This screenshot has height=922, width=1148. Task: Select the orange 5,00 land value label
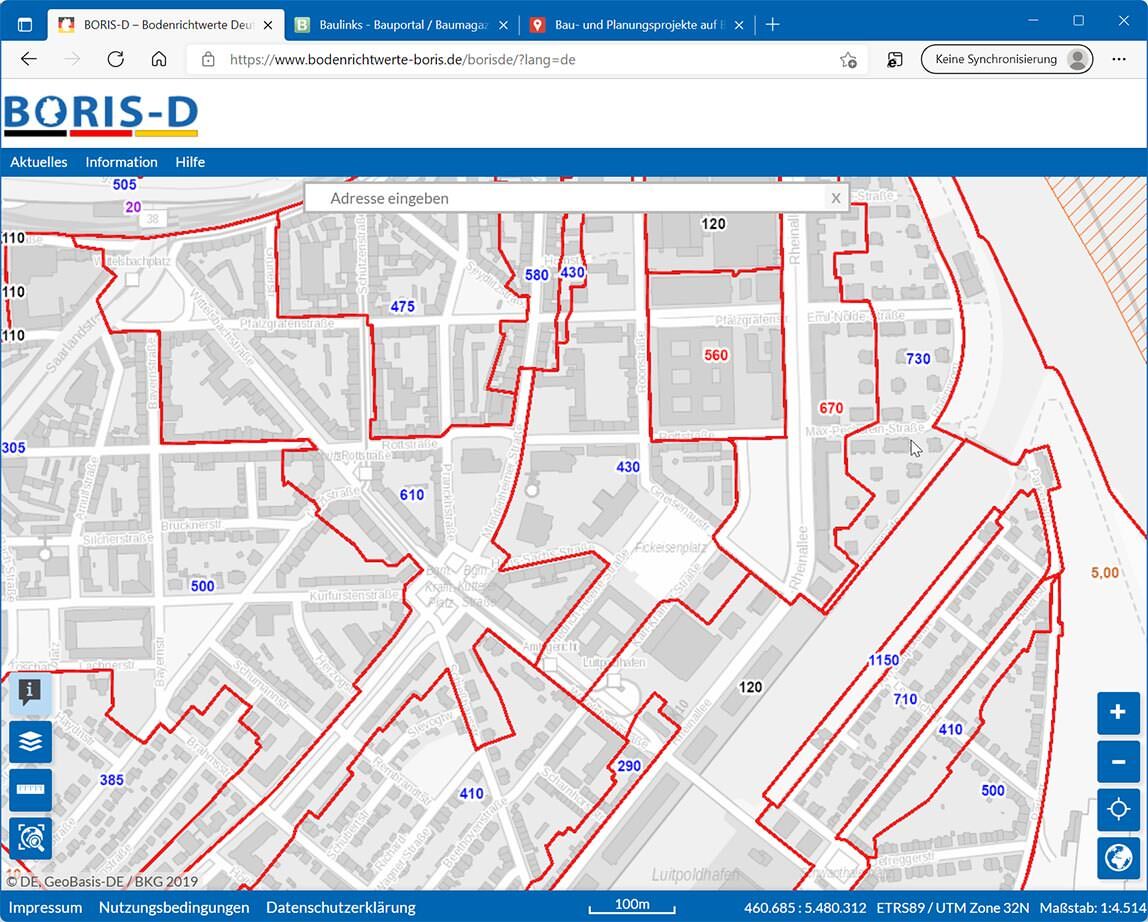point(1105,573)
